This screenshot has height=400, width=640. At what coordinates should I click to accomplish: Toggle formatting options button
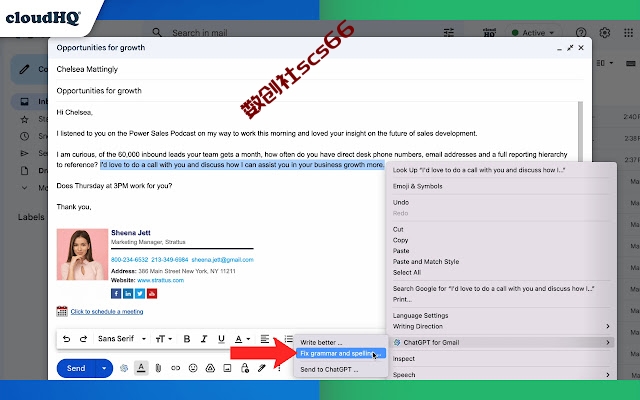point(141,368)
